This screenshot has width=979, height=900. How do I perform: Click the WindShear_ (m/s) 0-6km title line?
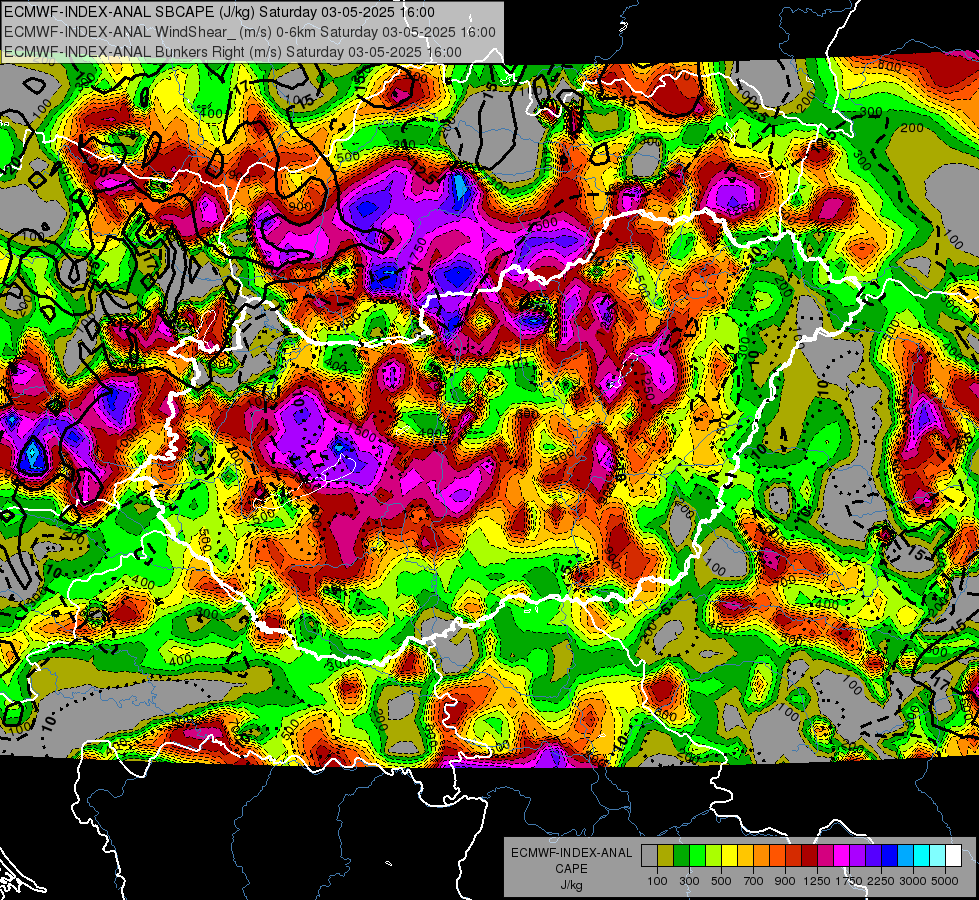(250, 32)
